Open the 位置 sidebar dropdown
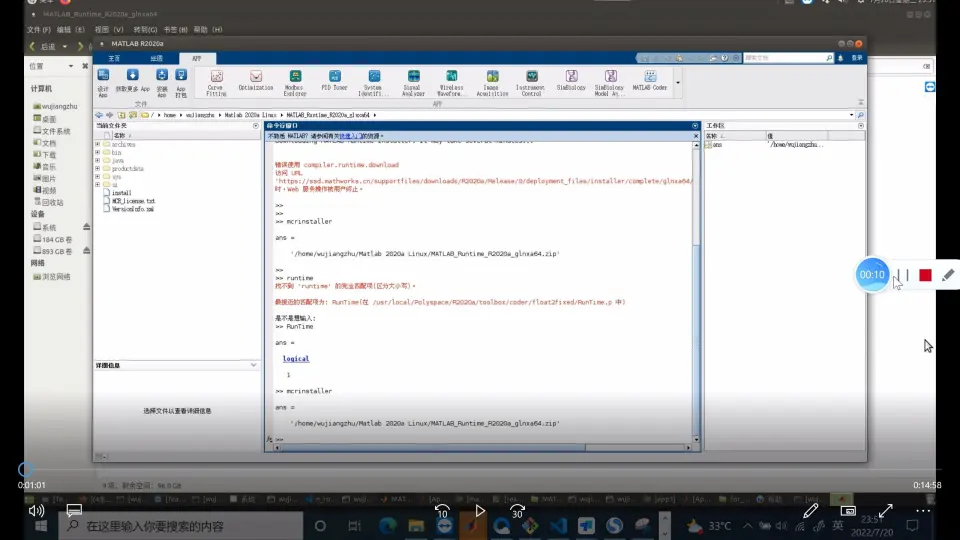 coord(70,66)
